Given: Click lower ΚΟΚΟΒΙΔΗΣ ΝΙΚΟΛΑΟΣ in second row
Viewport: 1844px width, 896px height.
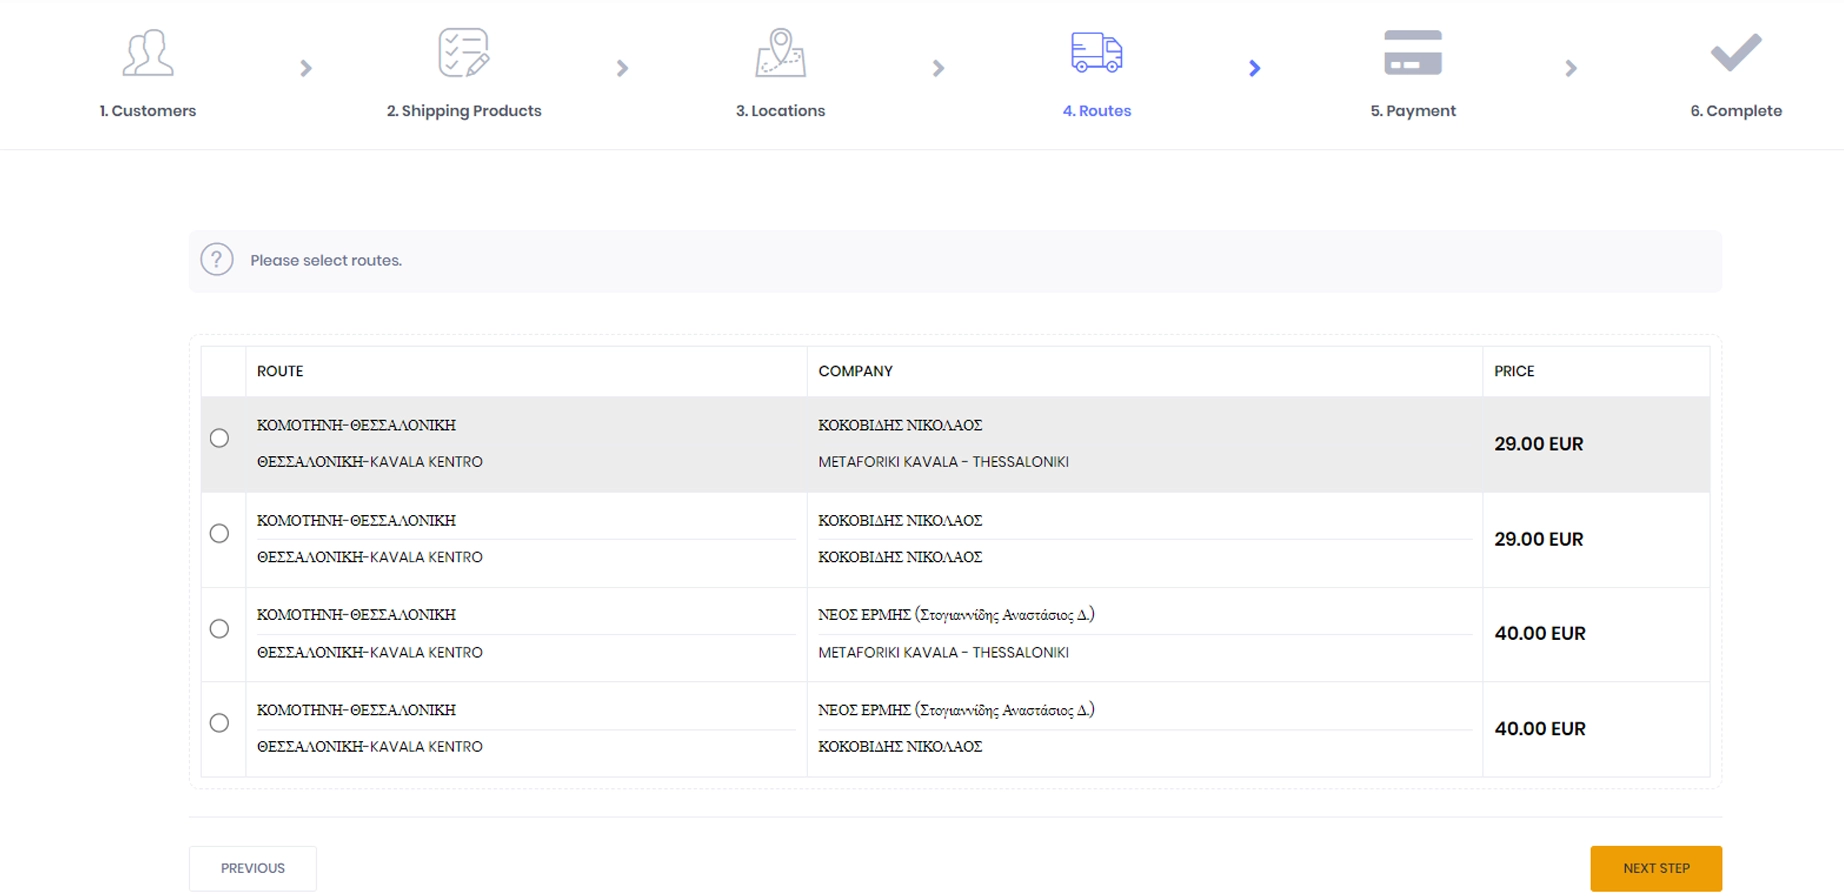Looking at the screenshot, I should pyautogui.click(x=900, y=557).
